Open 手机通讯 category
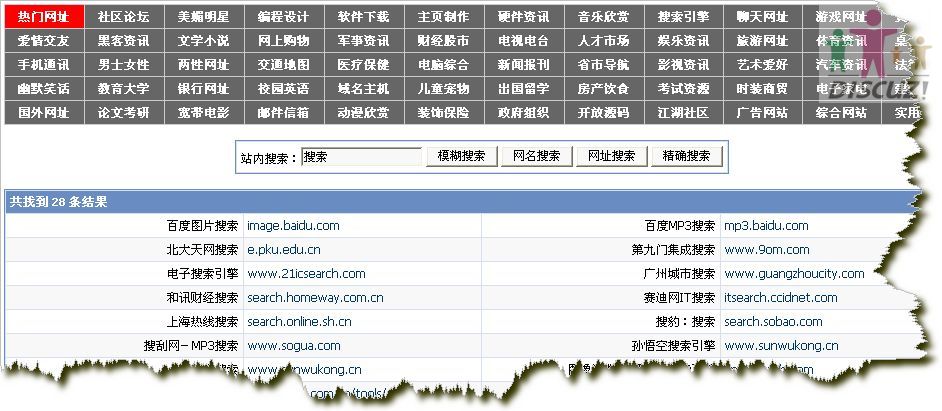The width and height of the screenshot is (942, 411). click(44, 65)
